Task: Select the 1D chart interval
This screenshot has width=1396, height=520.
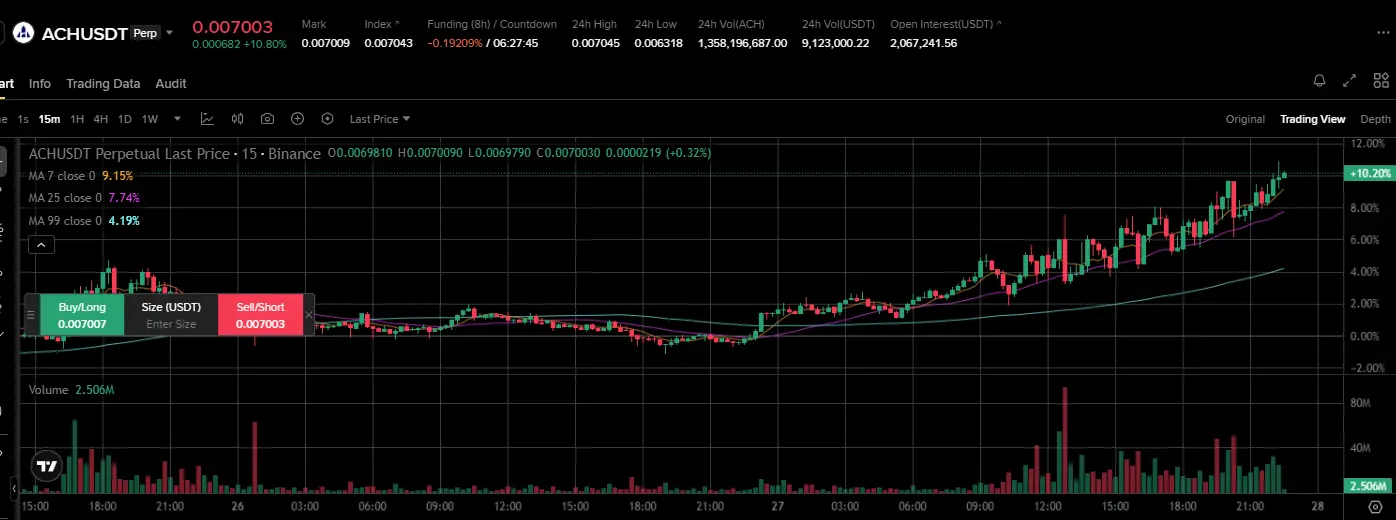Action: coord(125,119)
